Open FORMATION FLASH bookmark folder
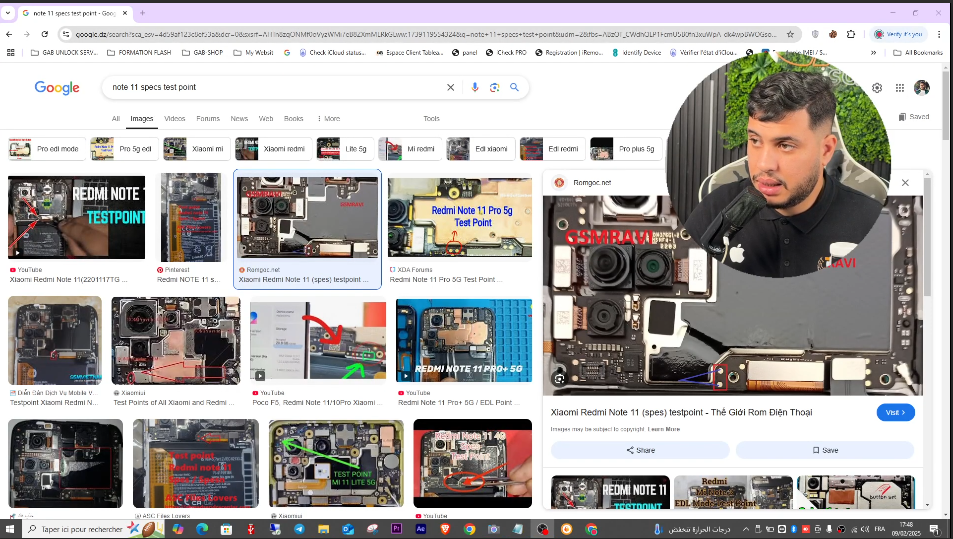This screenshot has height=539, width=953. coord(139,53)
